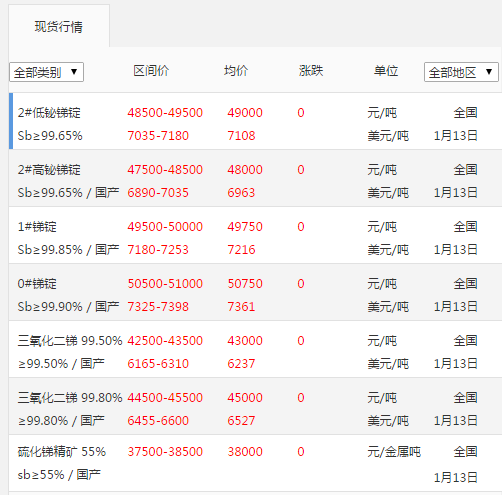
Task: Expand the 全部地区 region dropdown
Action: point(461,72)
